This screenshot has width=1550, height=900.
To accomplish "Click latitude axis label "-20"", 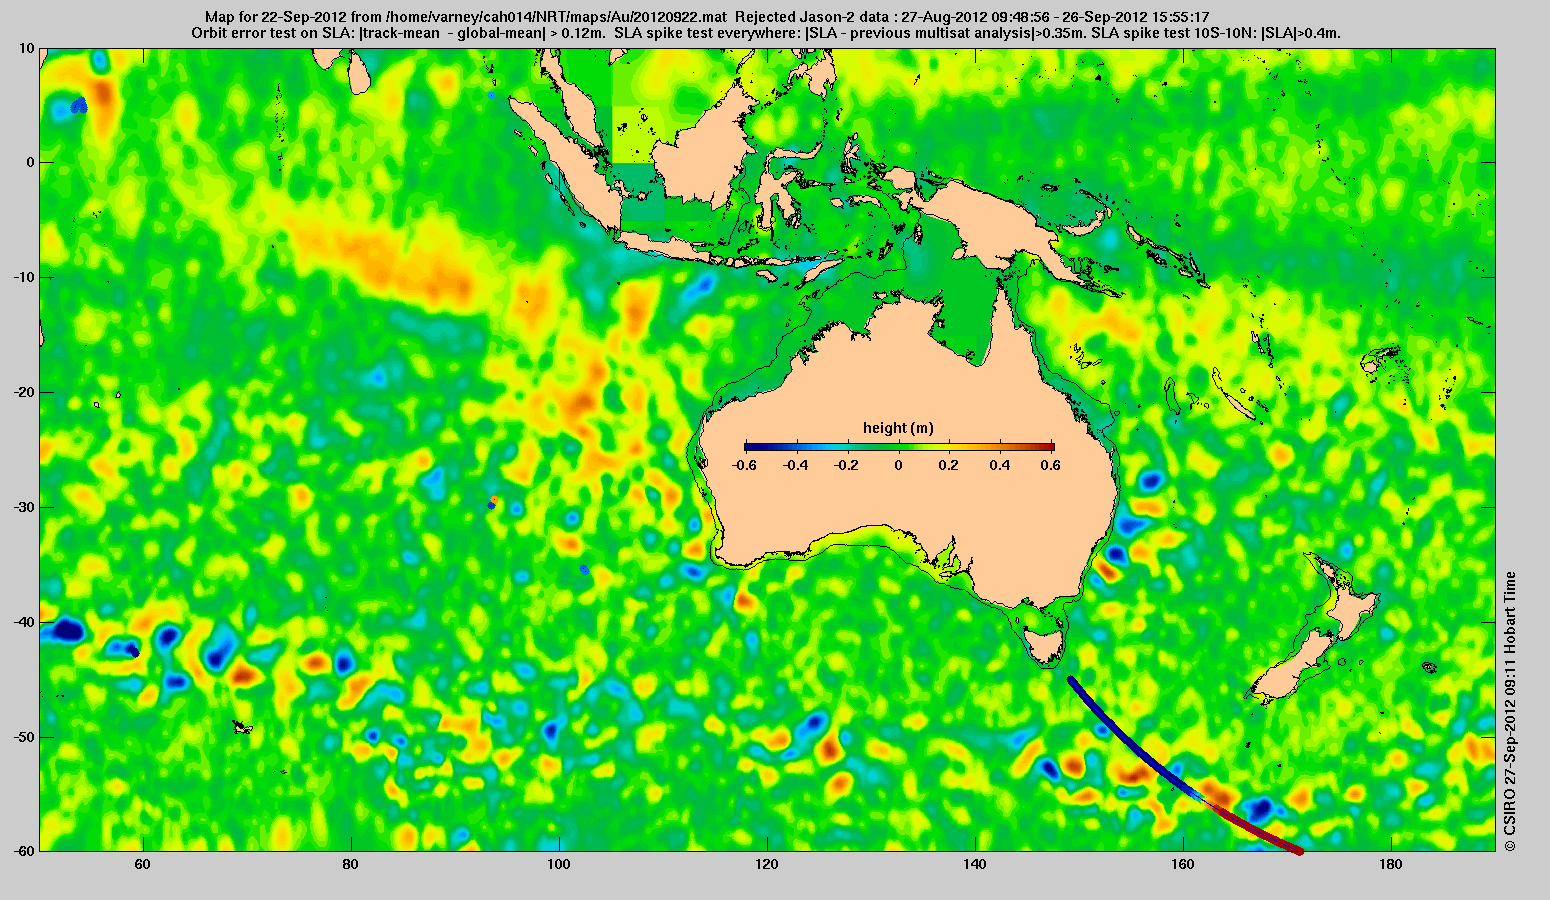I will click(x=23, y=392).
